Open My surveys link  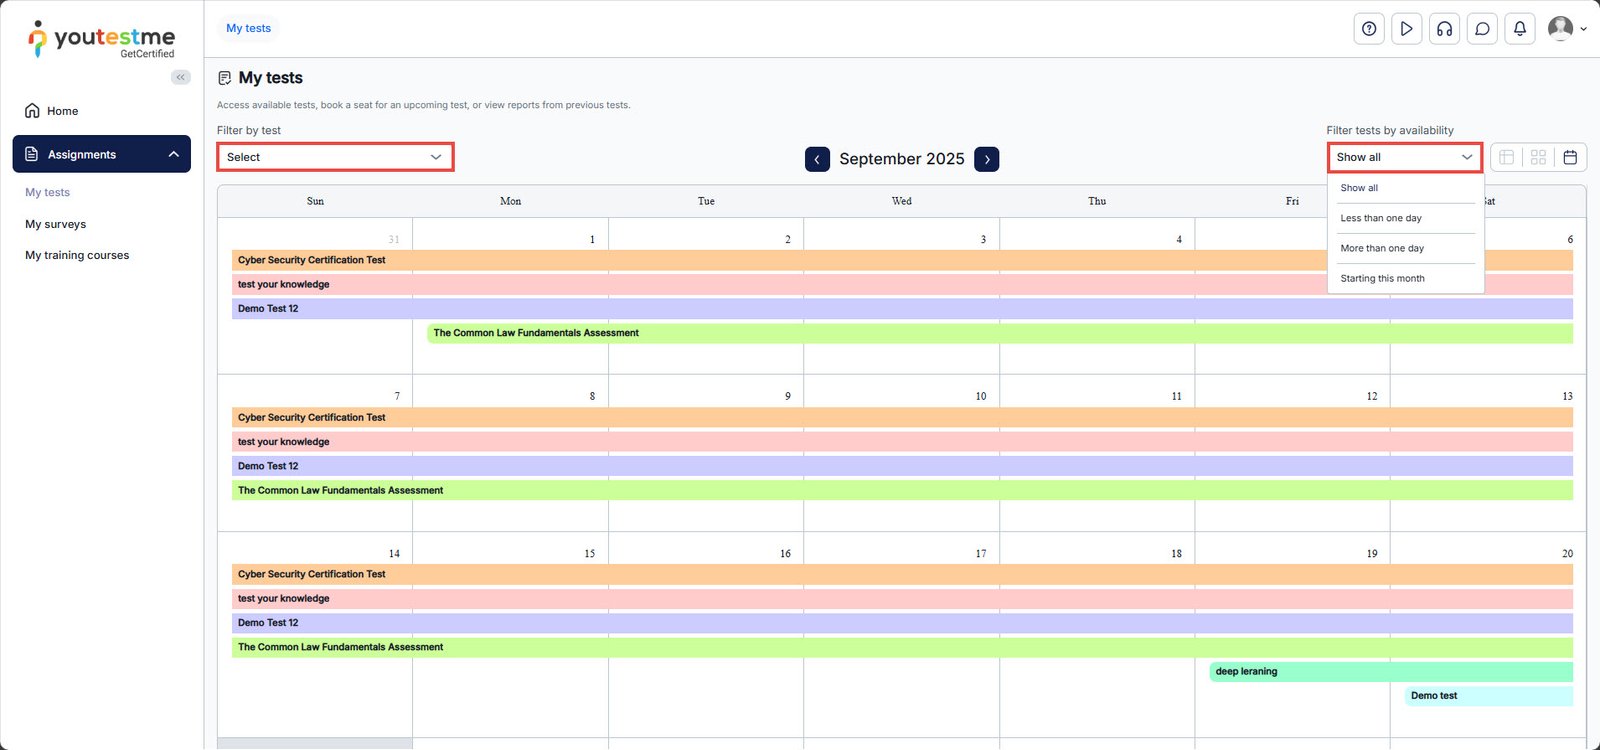tap(56, 224)
